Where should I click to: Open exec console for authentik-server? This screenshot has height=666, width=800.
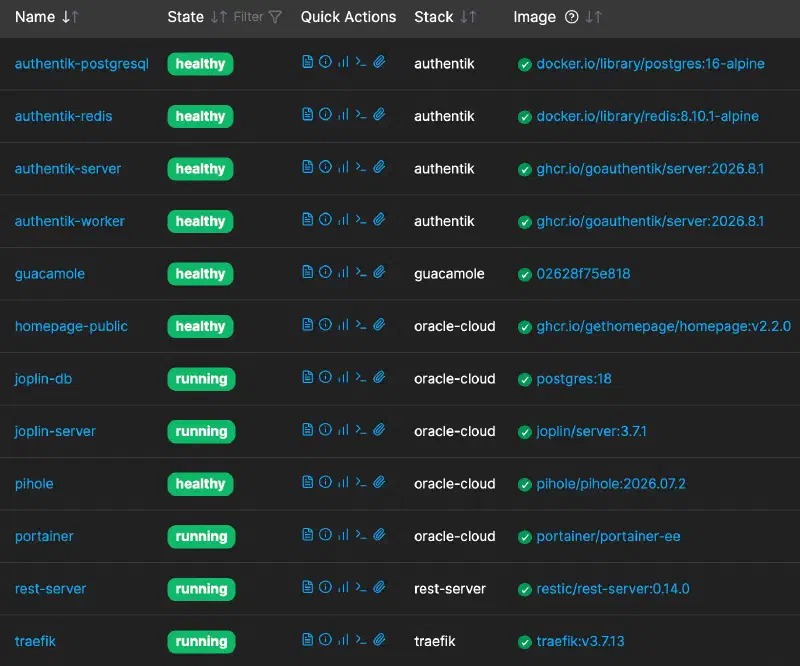361,167
